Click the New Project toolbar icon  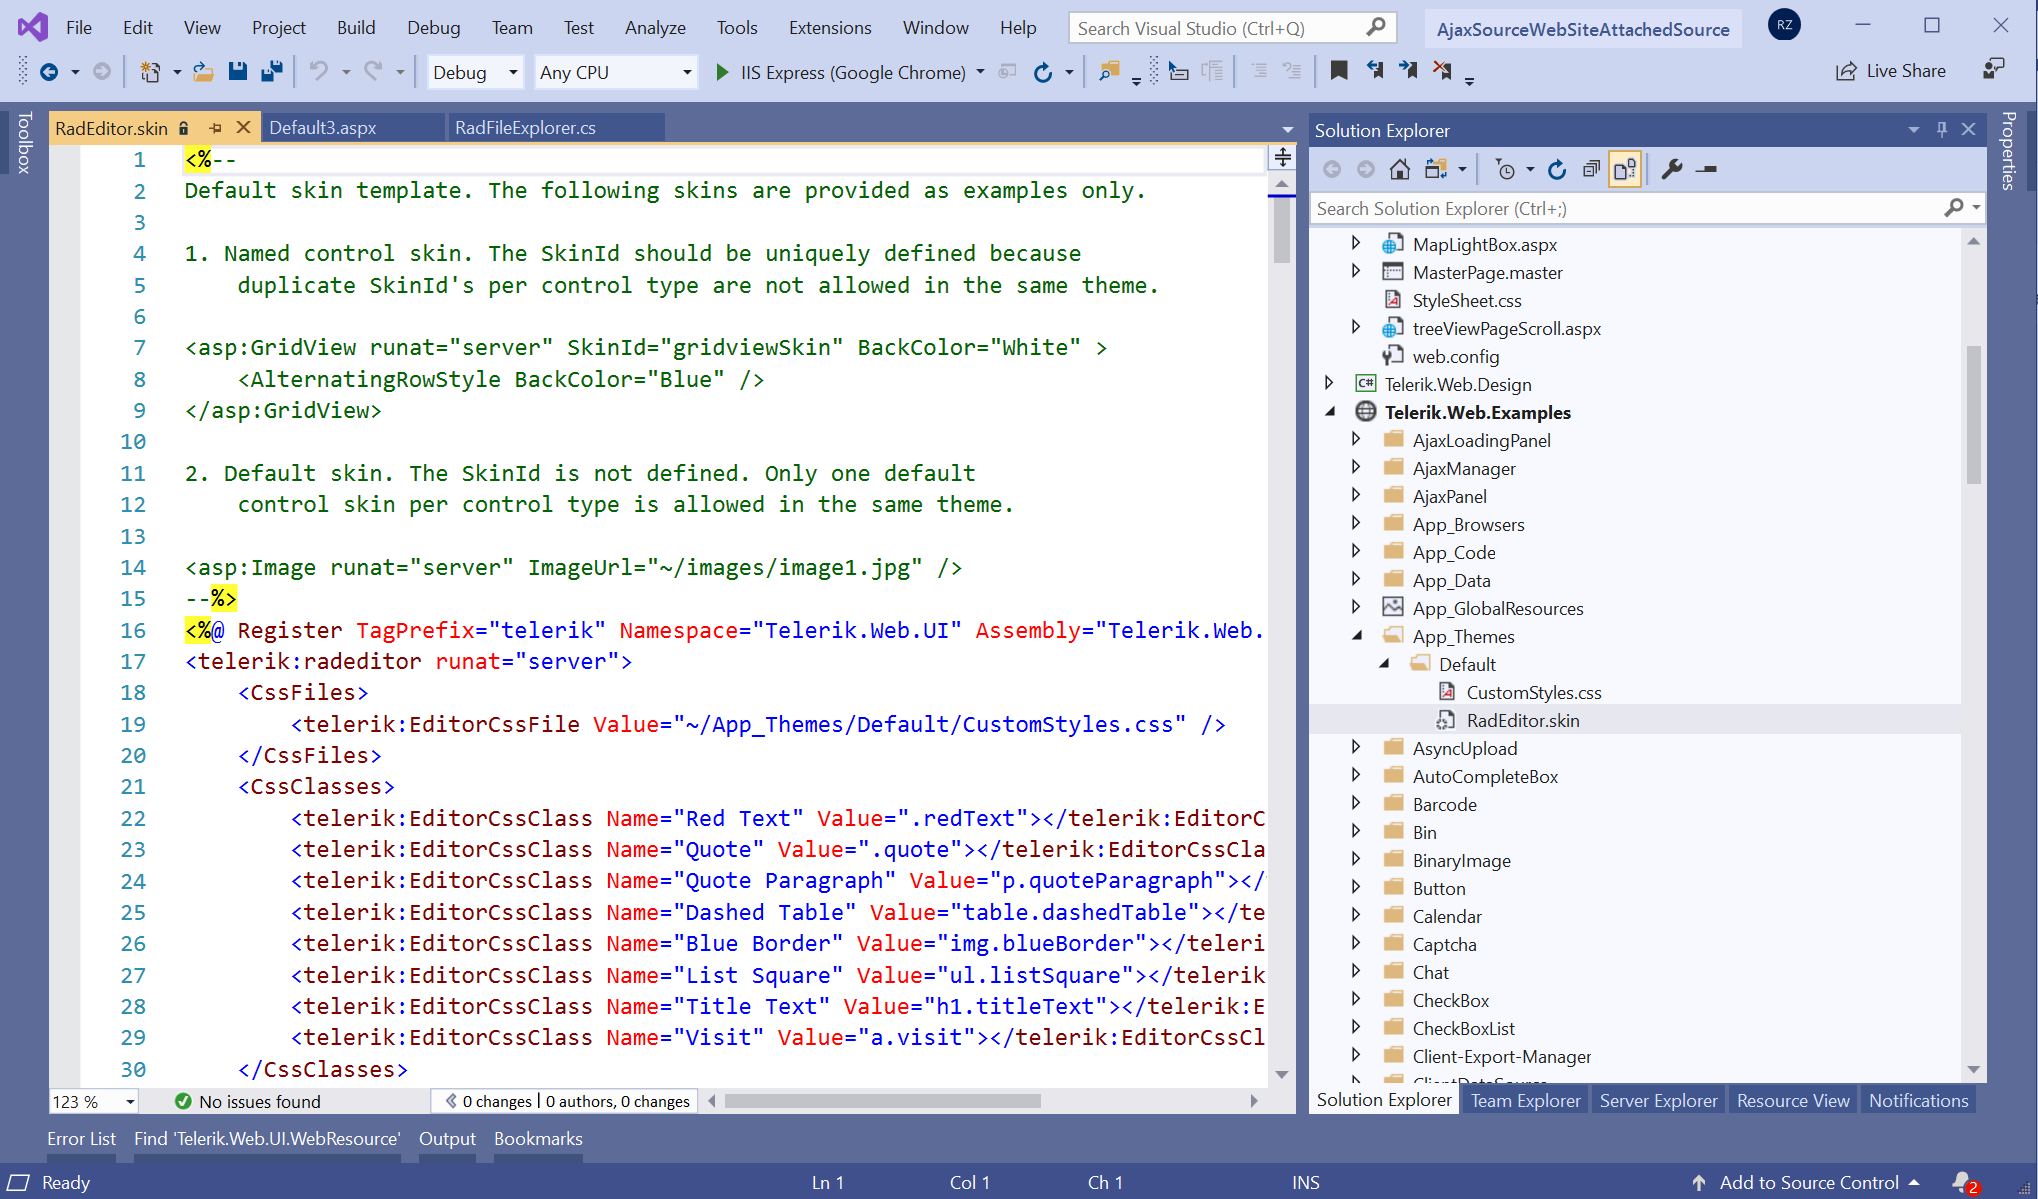click(x=150, y=72)
